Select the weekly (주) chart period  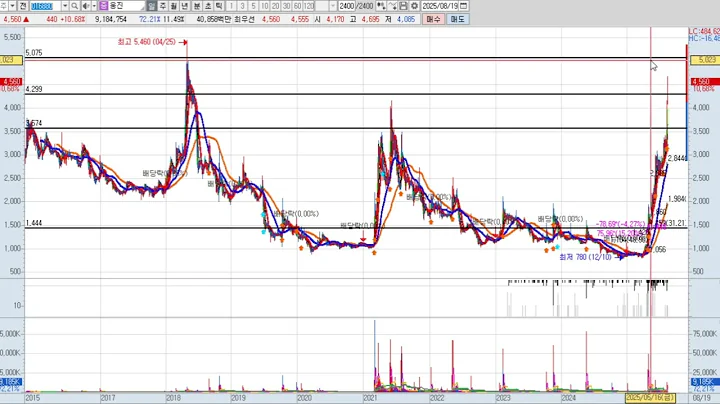tap(163, 6)
